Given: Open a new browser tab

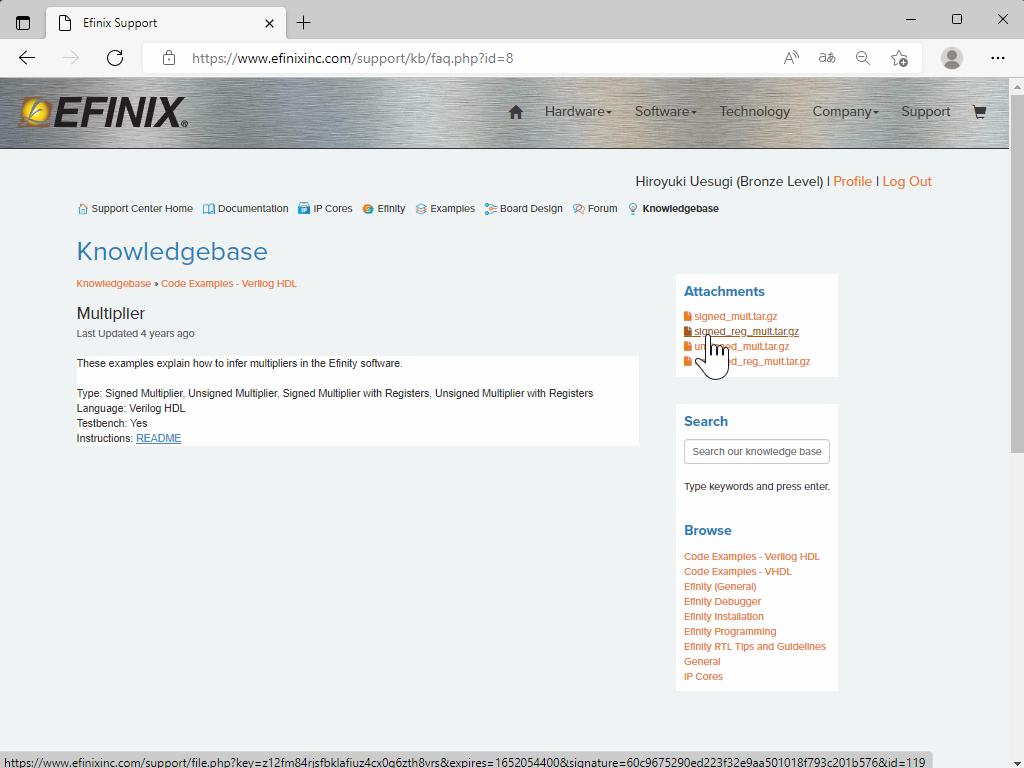Looking at the screenshot, I should click(303, 23).
